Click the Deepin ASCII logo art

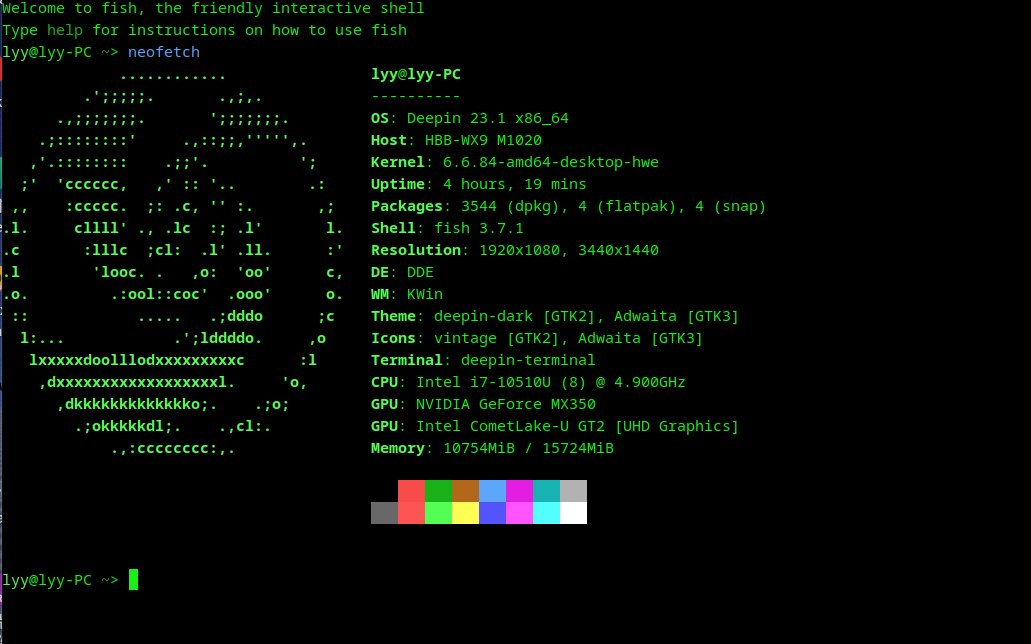pos(173,261)
